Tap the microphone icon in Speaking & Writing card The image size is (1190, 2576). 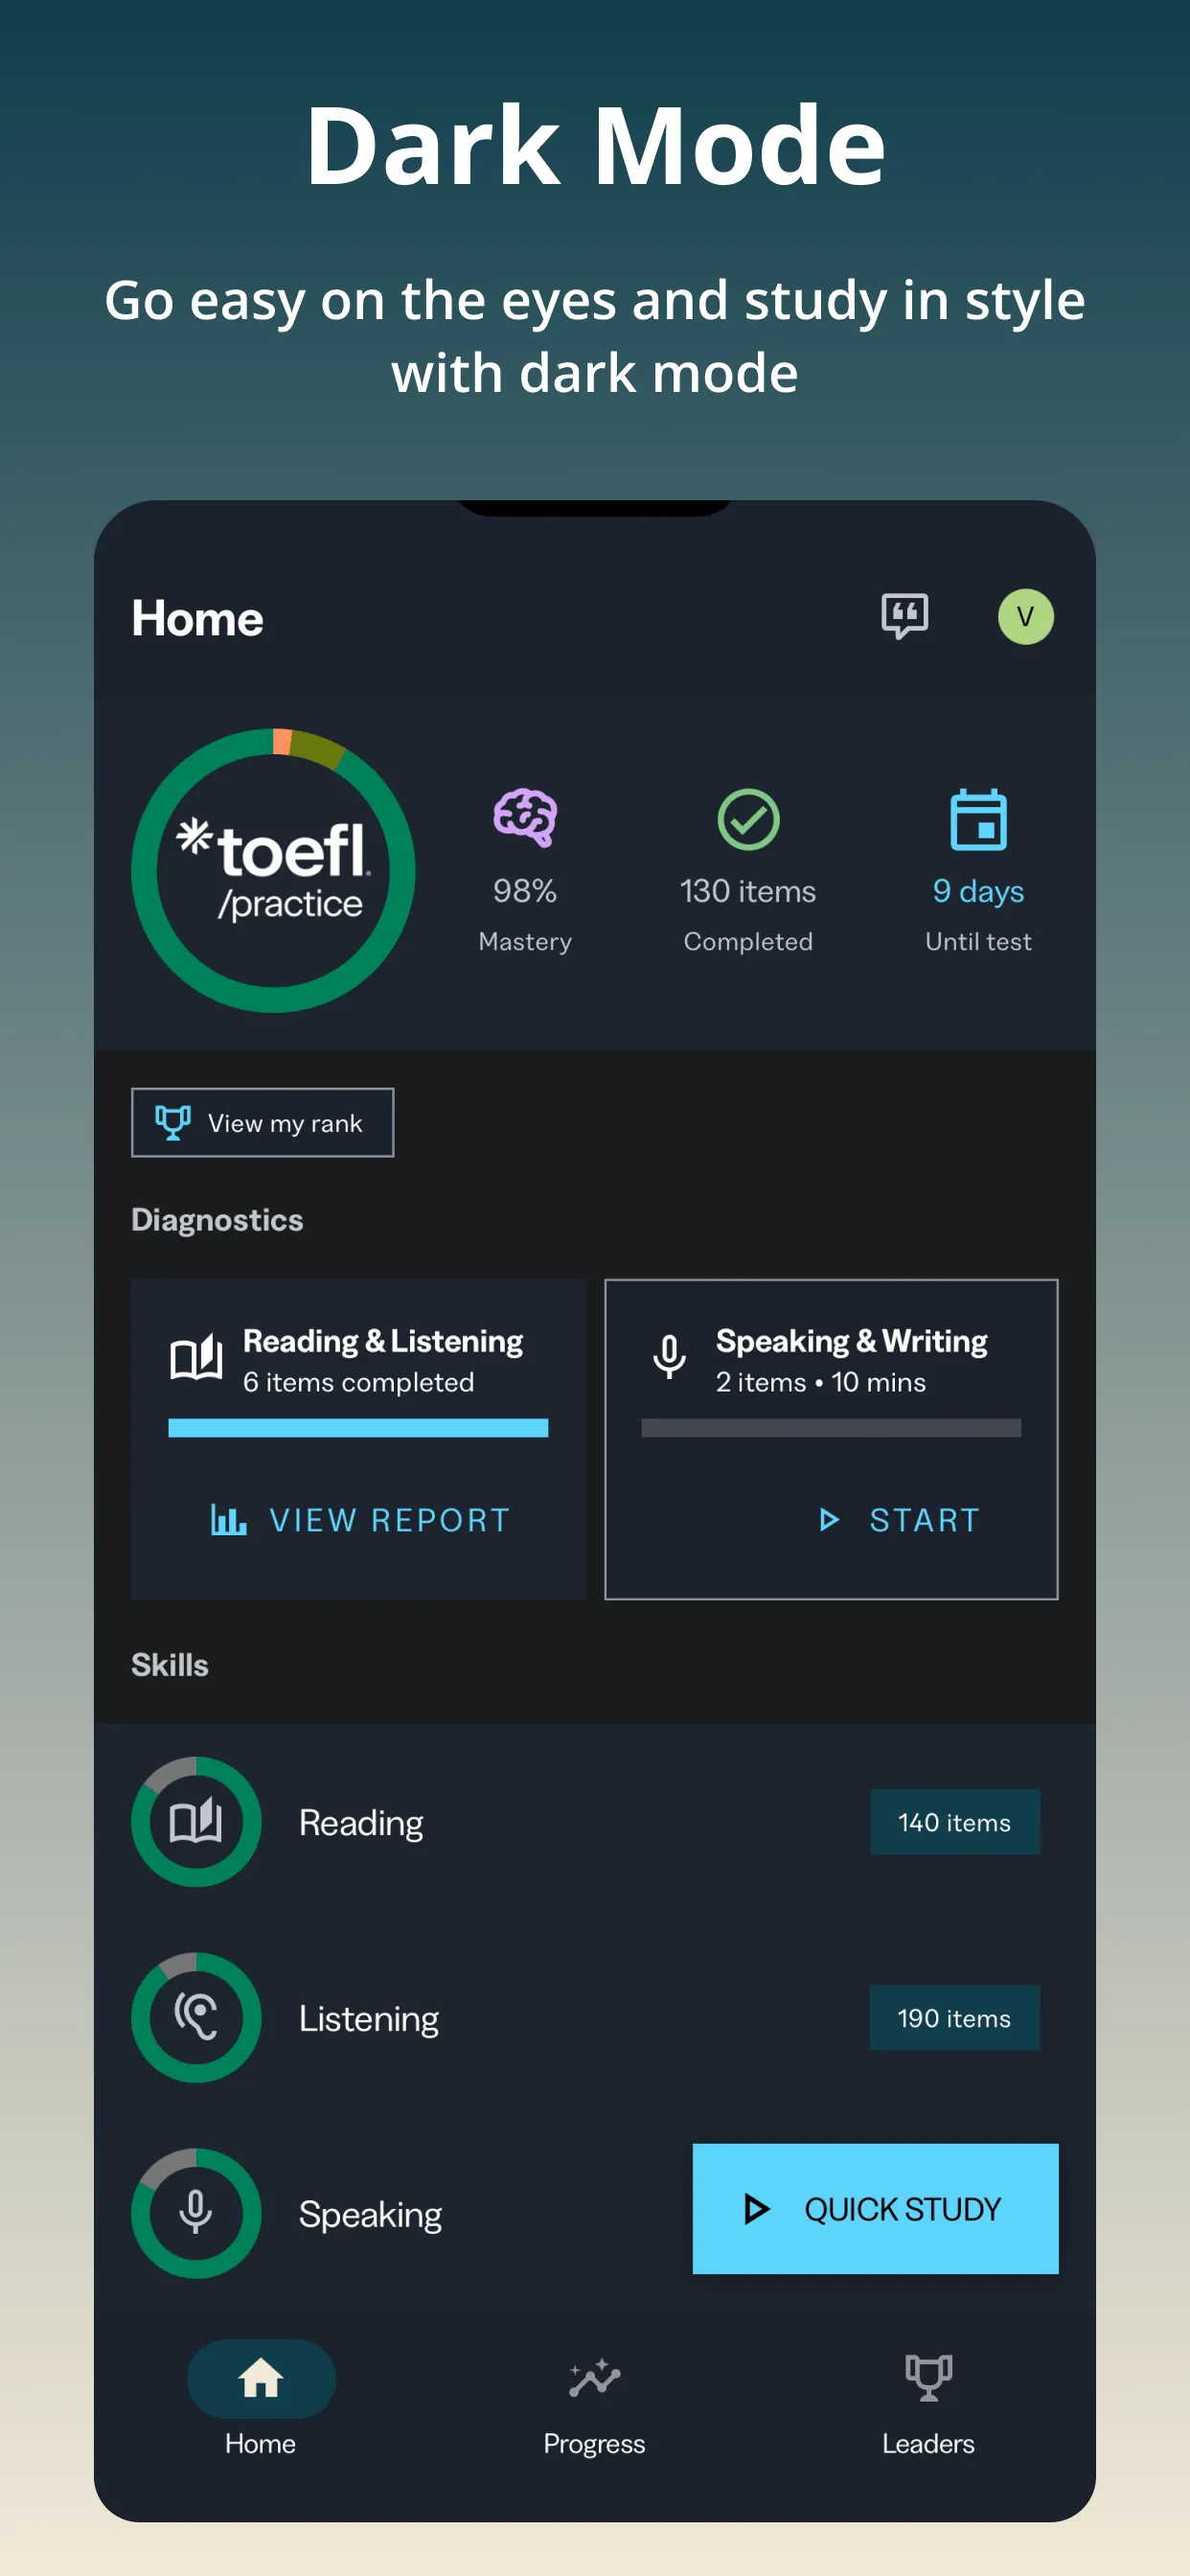coord(669,1357)
